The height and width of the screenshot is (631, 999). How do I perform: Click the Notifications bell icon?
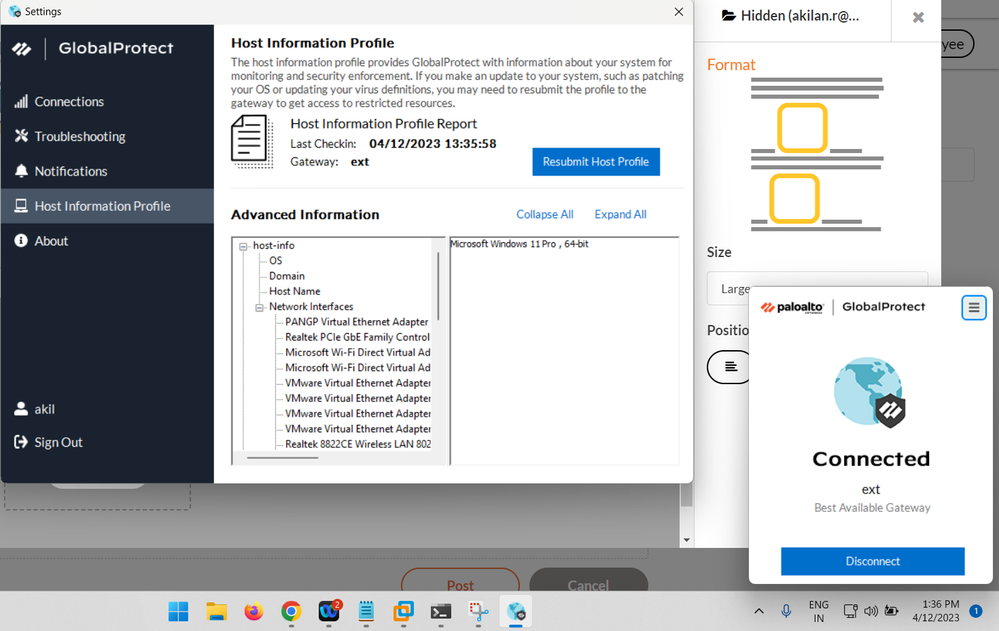click(21, 171)
